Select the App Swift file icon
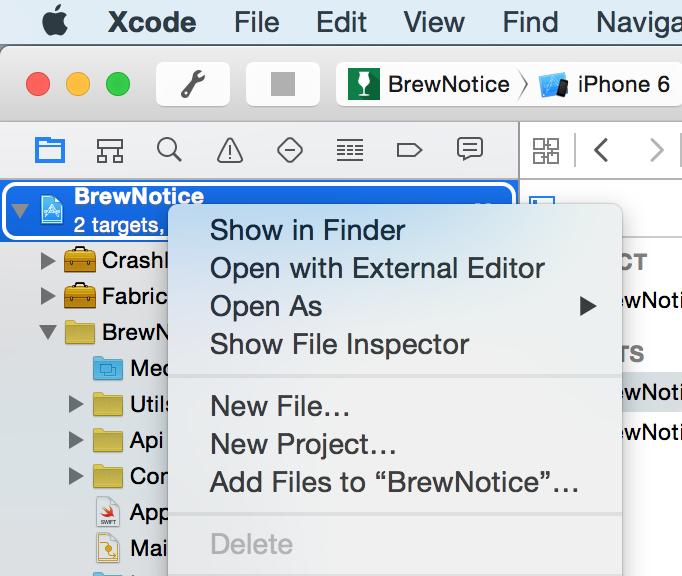The image size is (682, 576). 108,512
